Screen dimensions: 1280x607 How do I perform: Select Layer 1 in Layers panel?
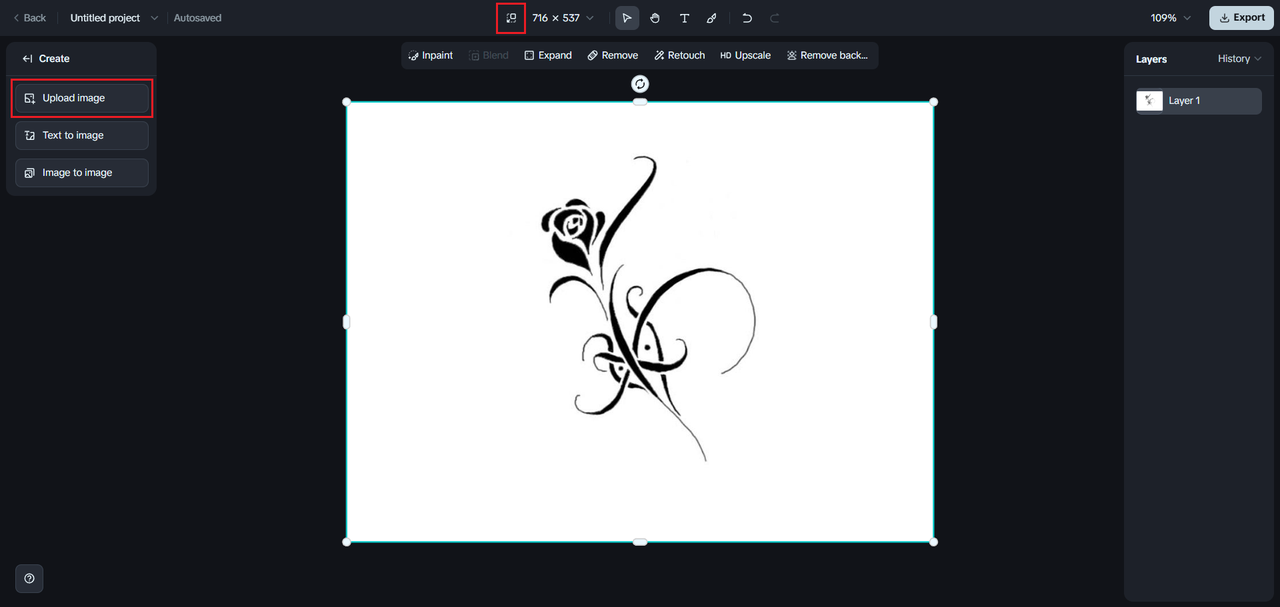point(1199,101)
